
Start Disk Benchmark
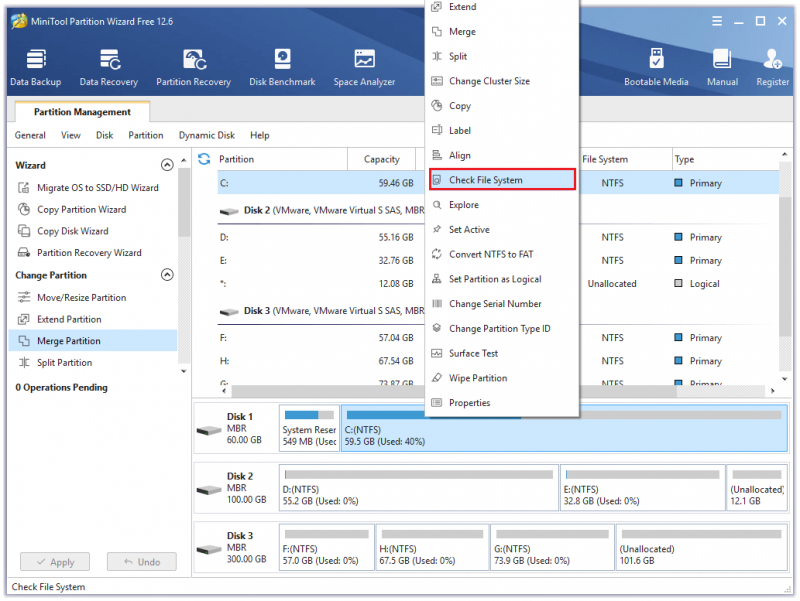point(282,67)
